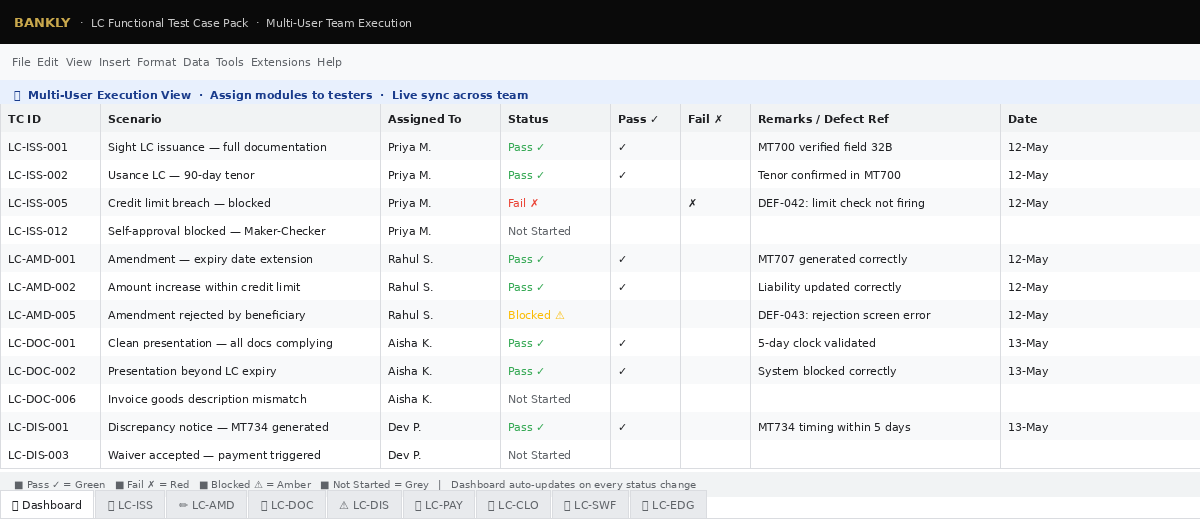The width and height of the screenshot is (1200, 520).
Task: Open the Tools menu
Action: tap(230, 62)
